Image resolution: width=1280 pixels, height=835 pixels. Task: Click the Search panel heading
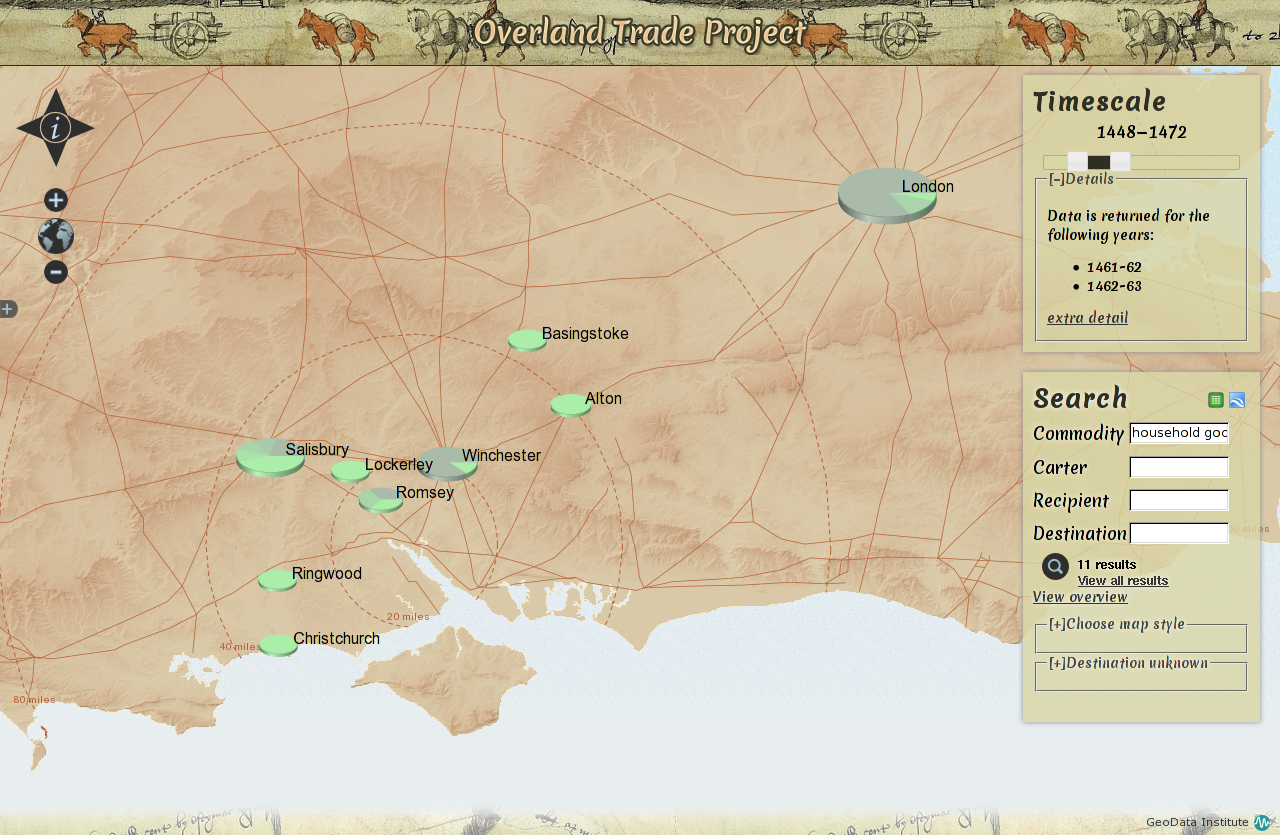pos(1080,398)
